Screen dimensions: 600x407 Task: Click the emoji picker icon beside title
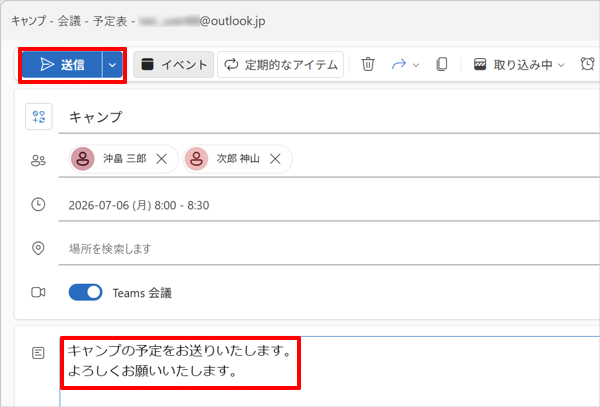click(39, 117)
